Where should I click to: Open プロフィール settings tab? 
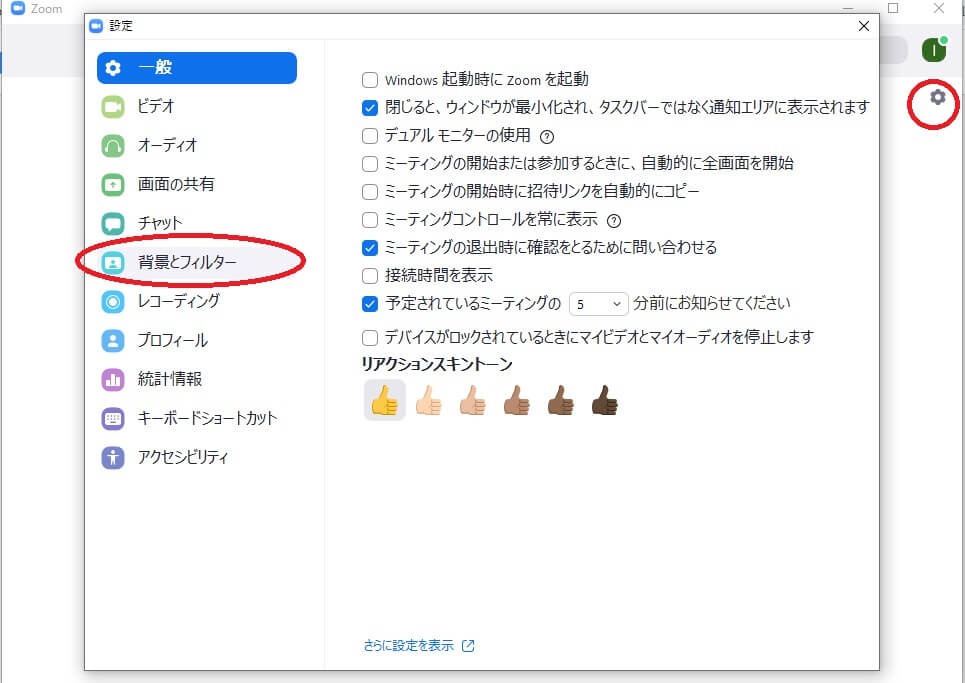[x=173, y=340]
